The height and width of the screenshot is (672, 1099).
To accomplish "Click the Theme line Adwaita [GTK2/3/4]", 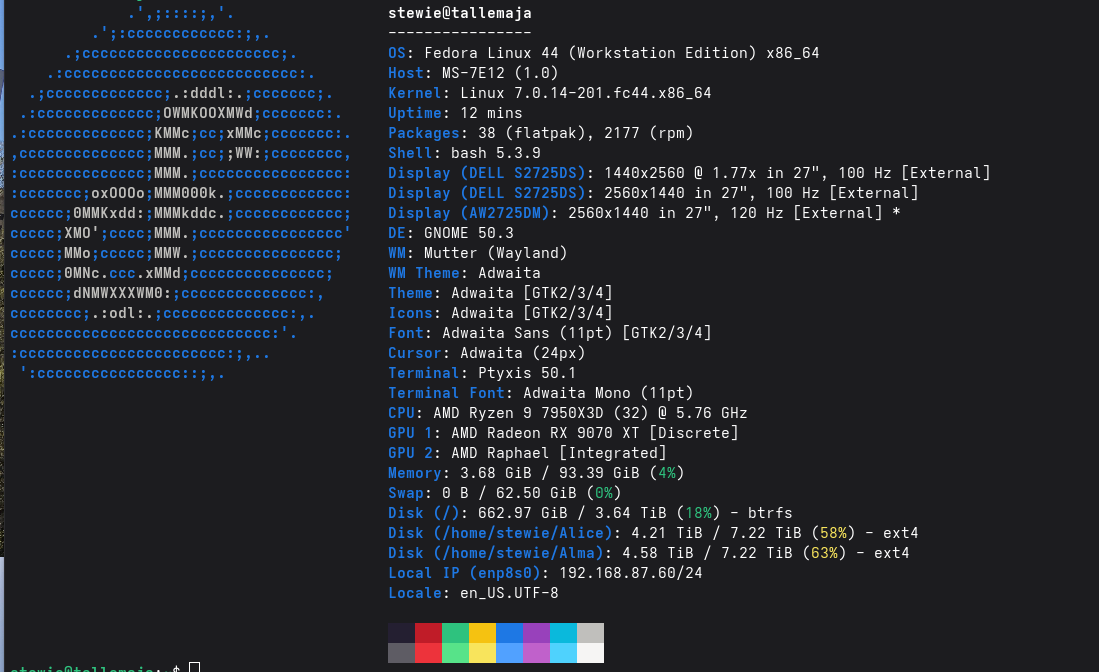I will pyautogui.click(x=500, y=293).
